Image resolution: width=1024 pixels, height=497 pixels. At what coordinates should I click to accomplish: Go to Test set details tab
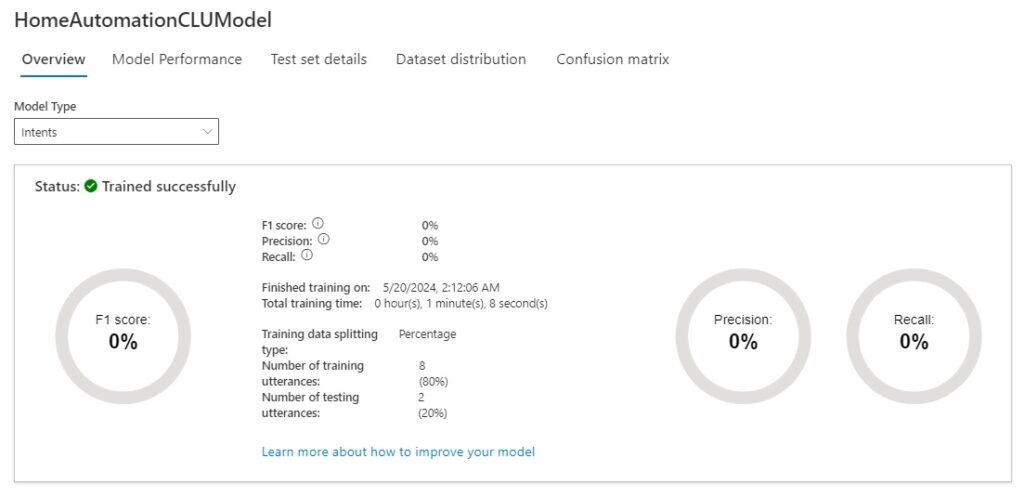coord(318,59)
